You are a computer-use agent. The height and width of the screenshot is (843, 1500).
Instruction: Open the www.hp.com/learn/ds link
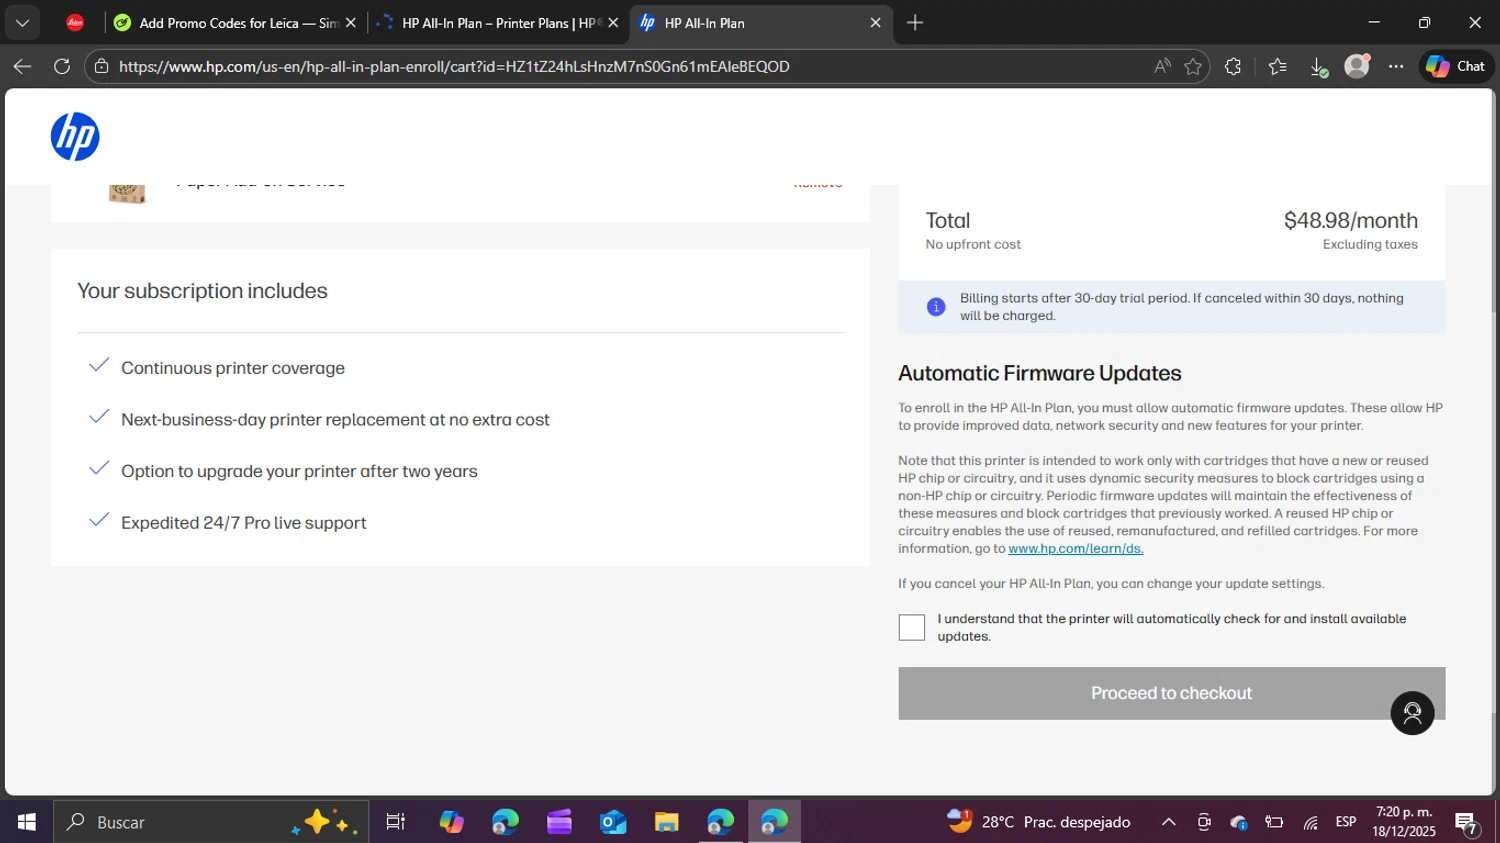(1075, 548)
